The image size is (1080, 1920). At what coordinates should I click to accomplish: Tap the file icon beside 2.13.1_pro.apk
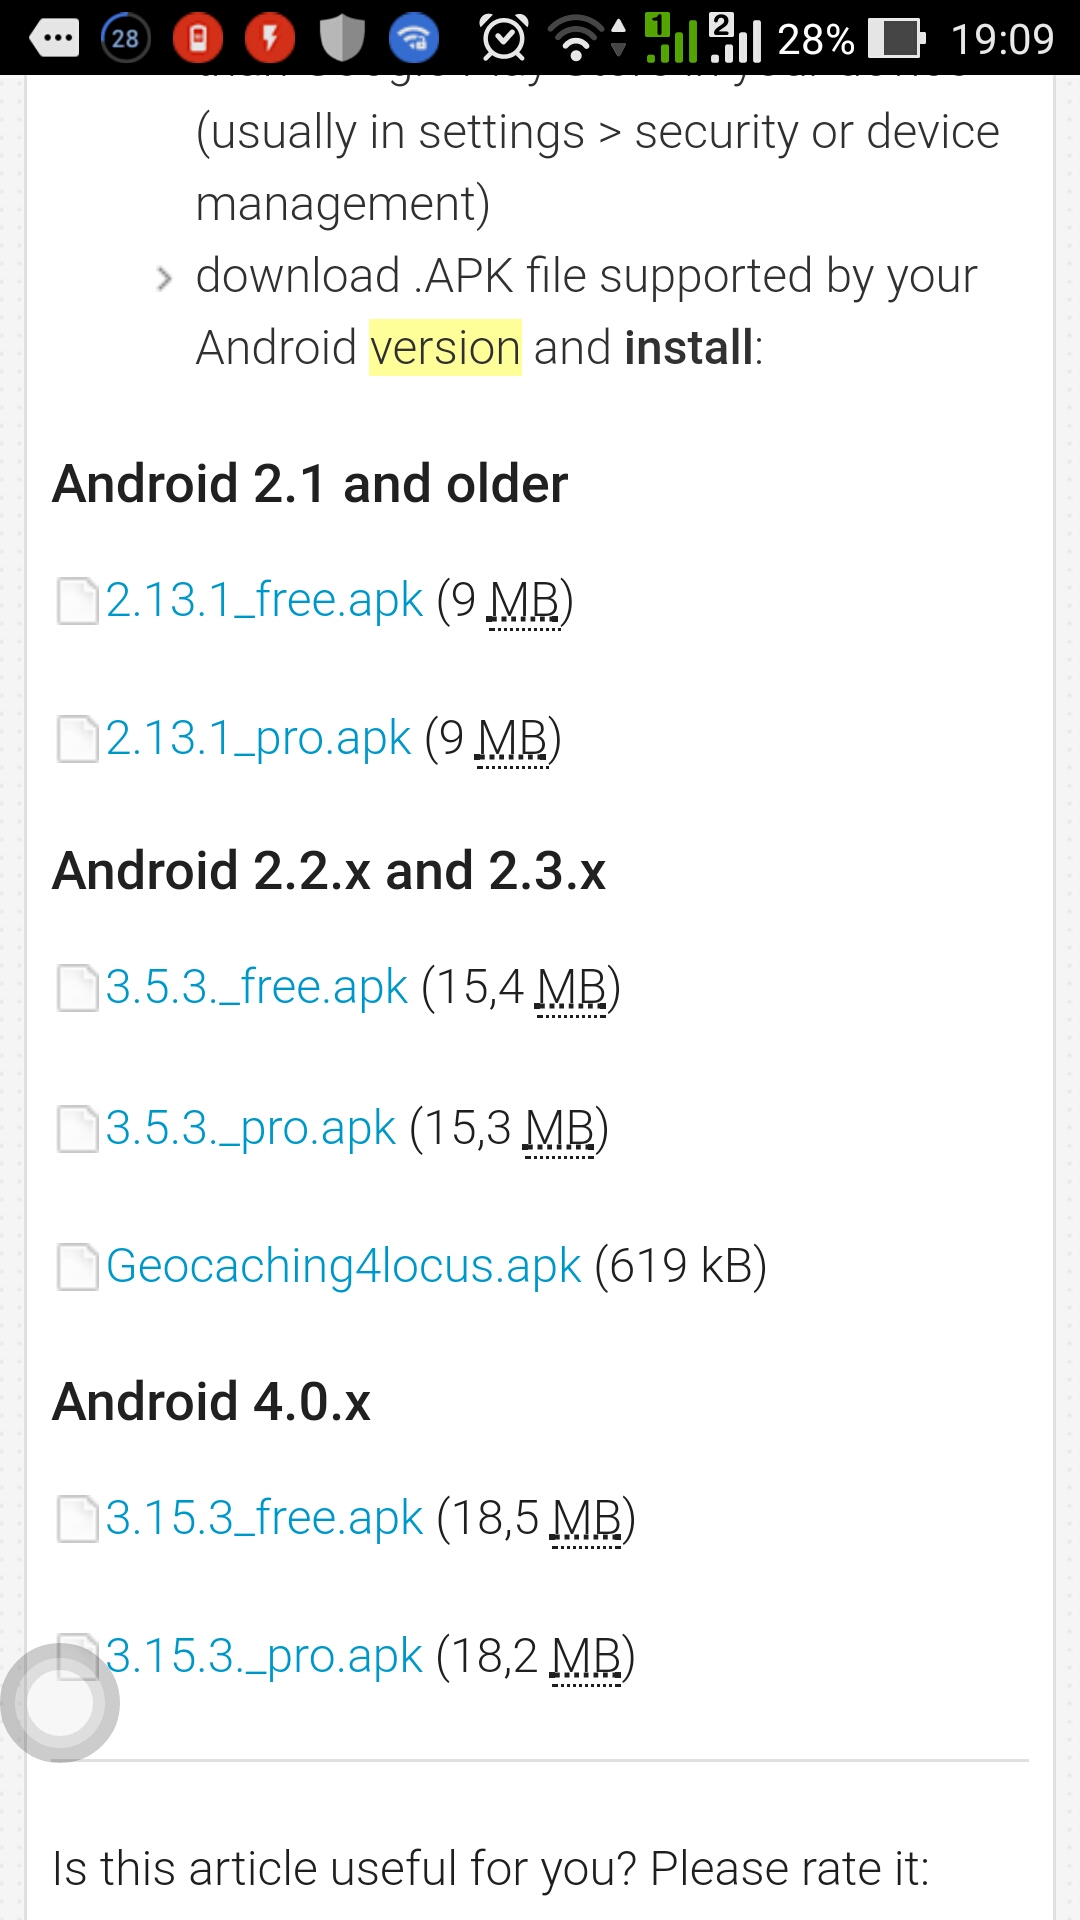(77, 739)
